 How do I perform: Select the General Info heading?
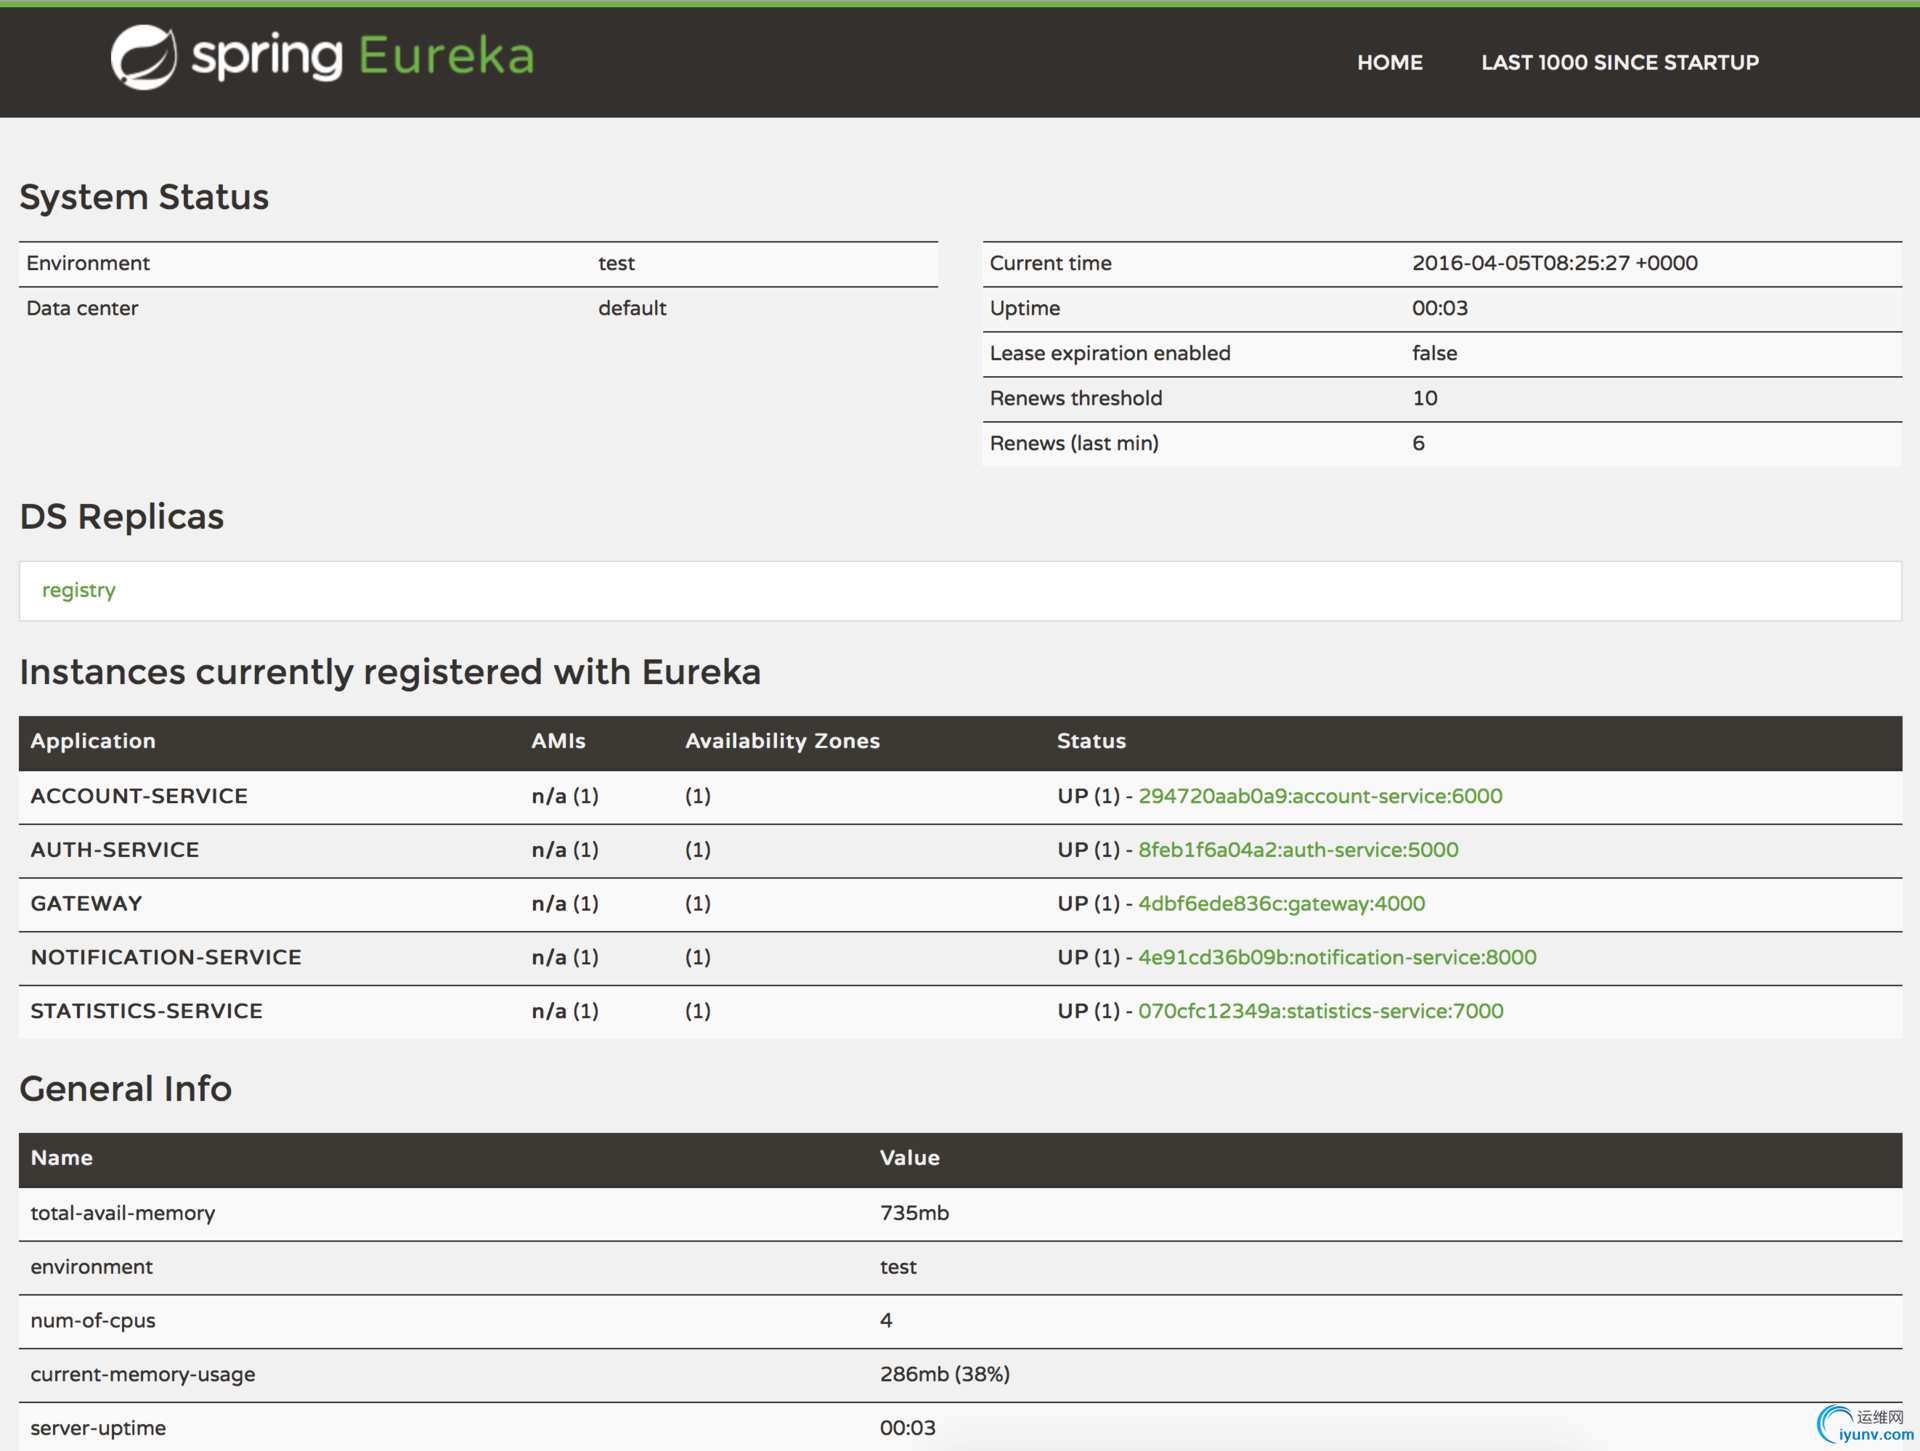pyautogui.click(x=126, y=1088)
